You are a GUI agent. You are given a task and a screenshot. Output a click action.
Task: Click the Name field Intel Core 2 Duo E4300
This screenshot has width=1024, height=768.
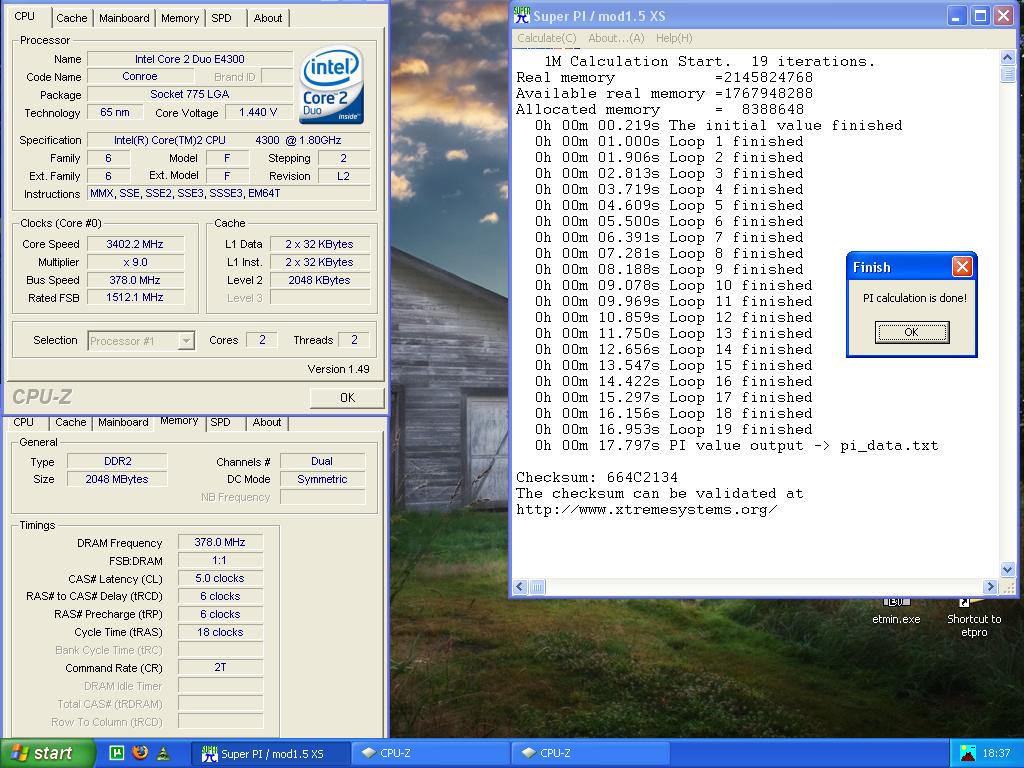[x=189, y=59]
